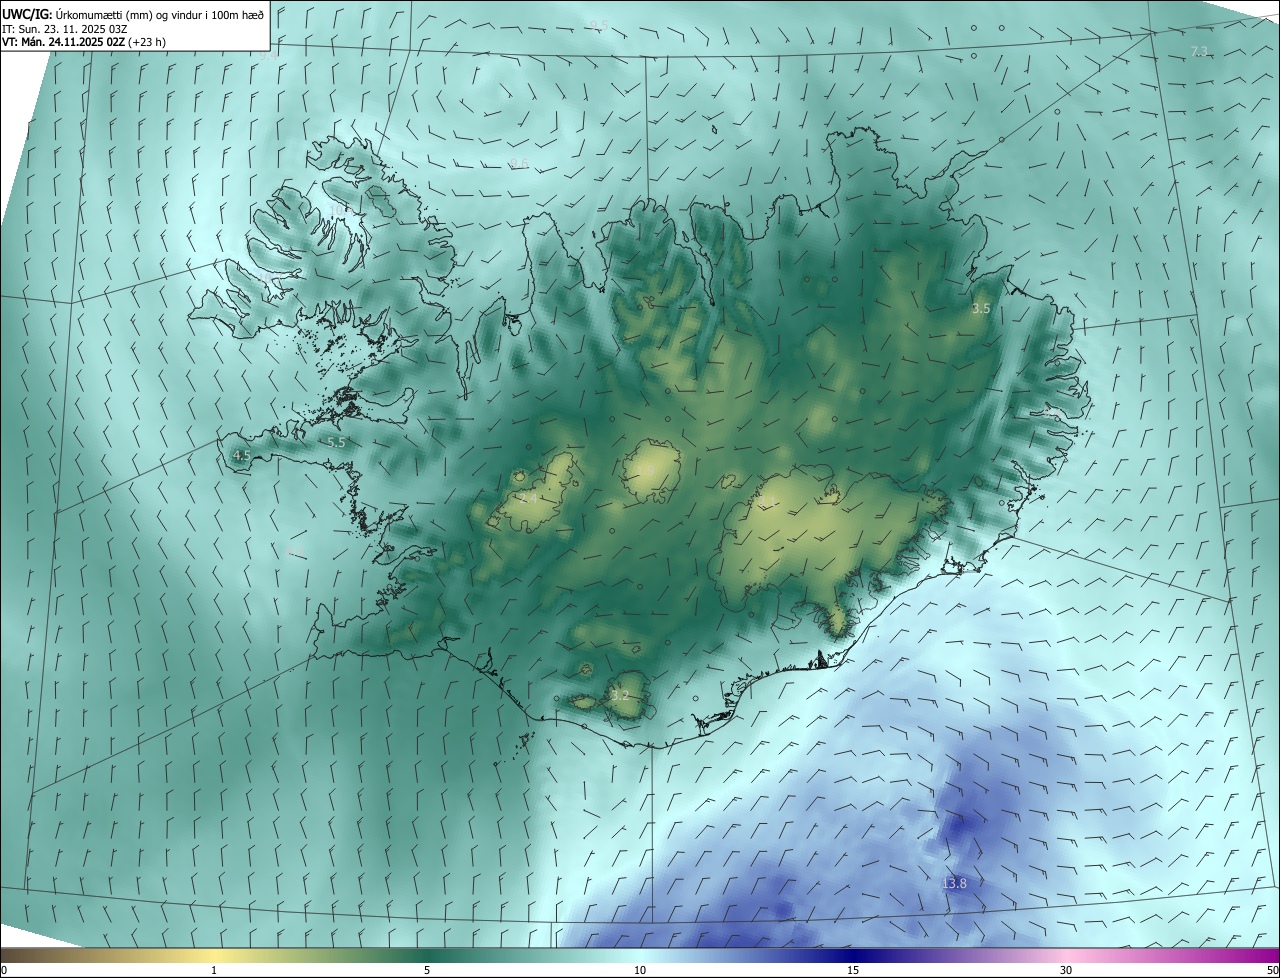Click the '9.5' value label at the top edge

(x=599, y=25)
